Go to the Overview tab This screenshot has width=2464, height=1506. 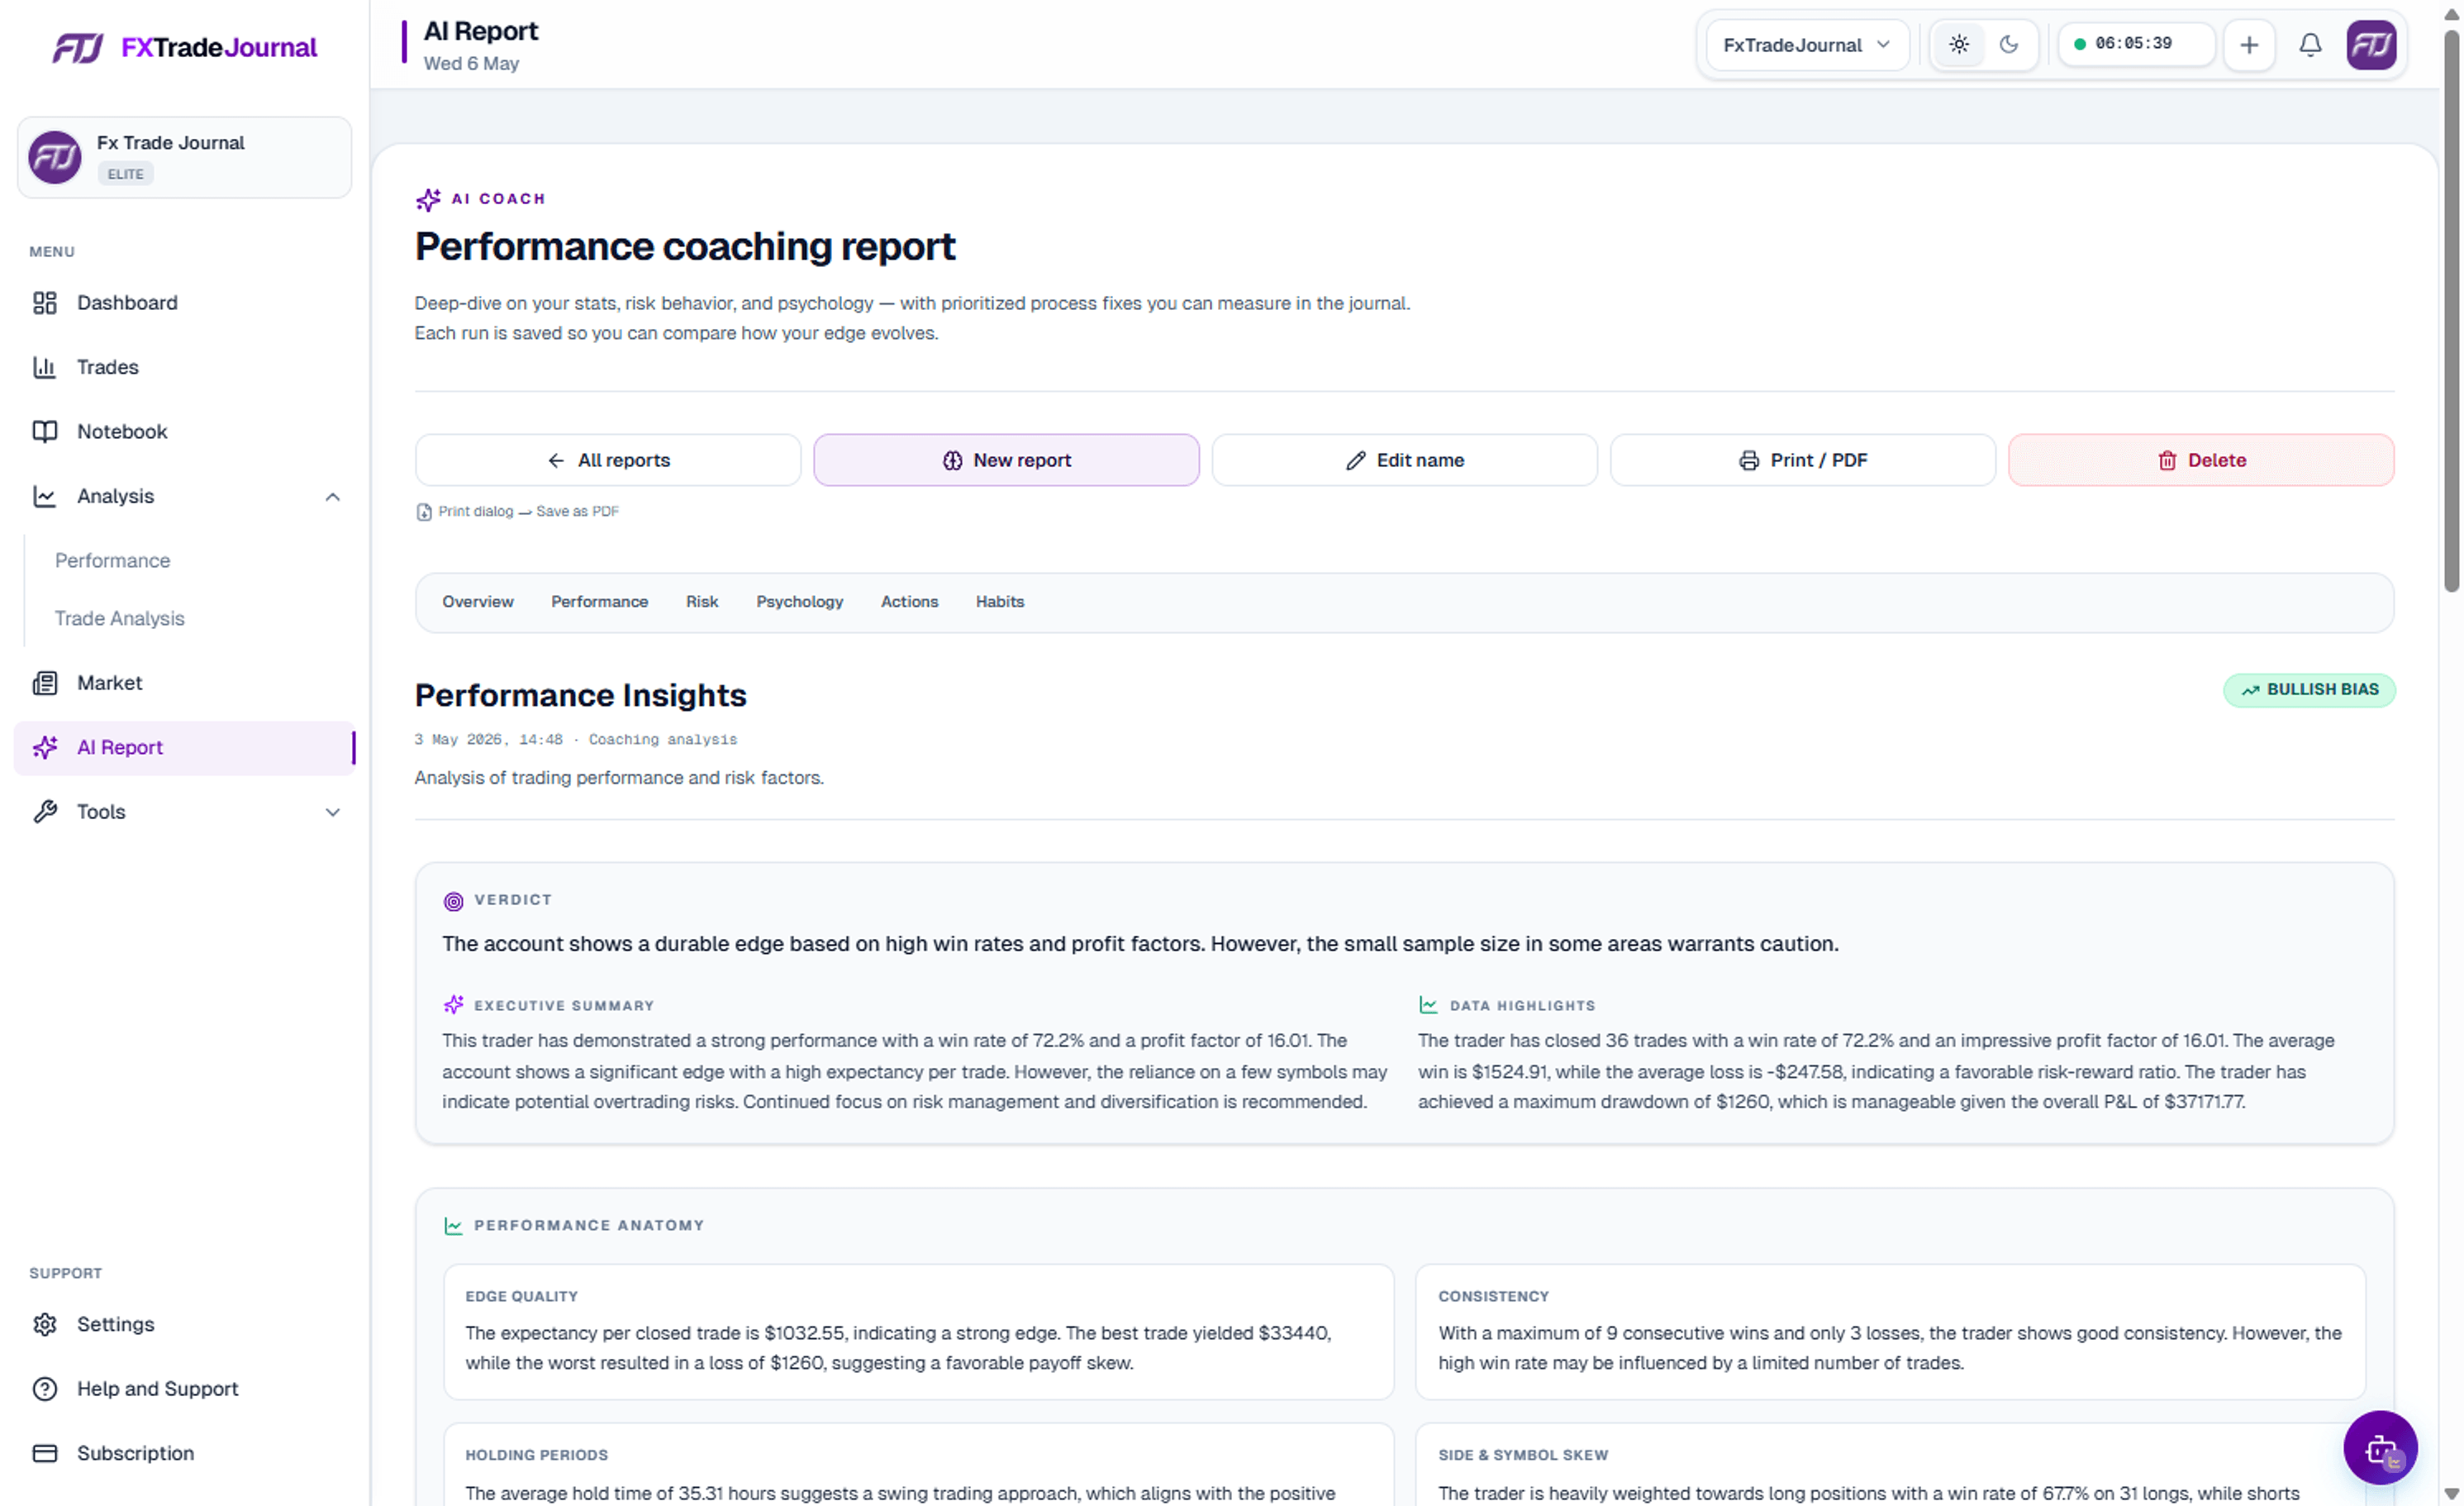tap(478, 602)
